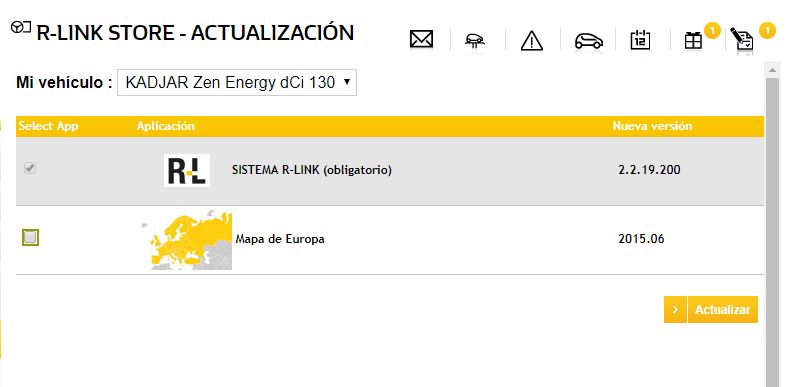This screenshot has height=387, width=789.
Task: Click the yellow arrow beside Actualizar
Action: 675,309
